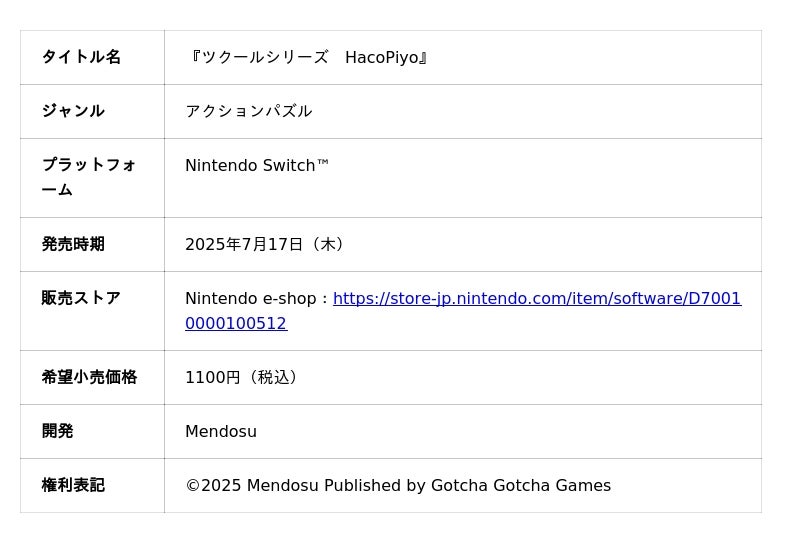Click the "発売時期" row label
The height and width of the screenshot is (543, 800).
coord(73,244)
